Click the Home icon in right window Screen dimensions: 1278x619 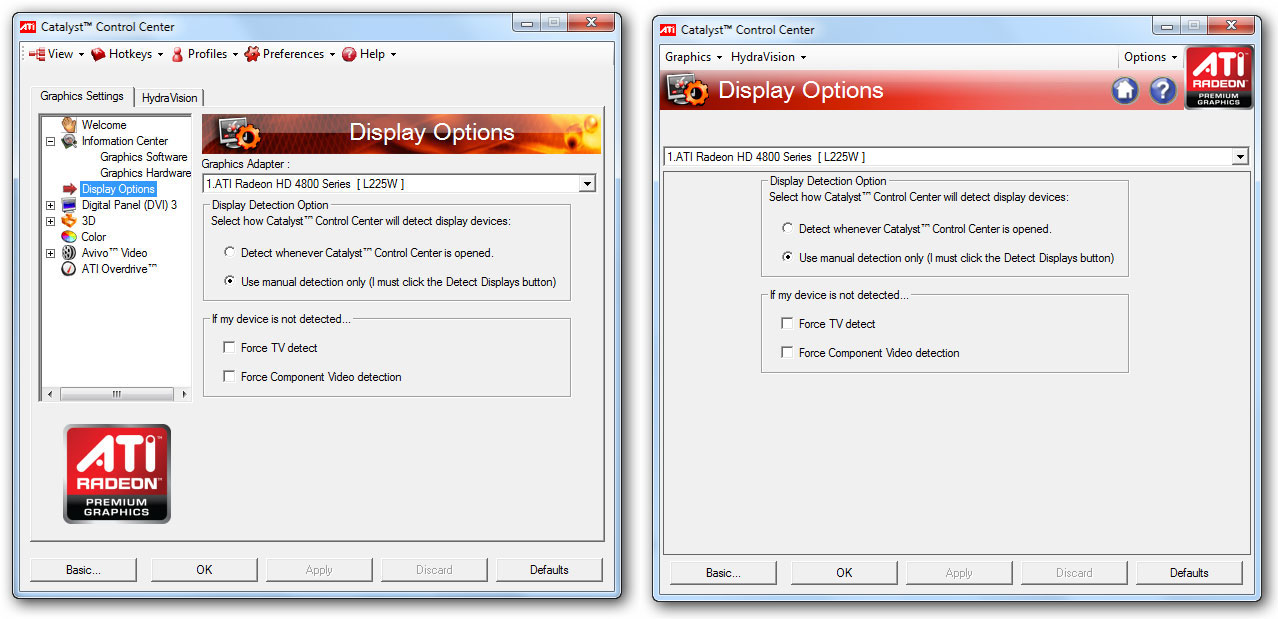(x=1125, y=90)
